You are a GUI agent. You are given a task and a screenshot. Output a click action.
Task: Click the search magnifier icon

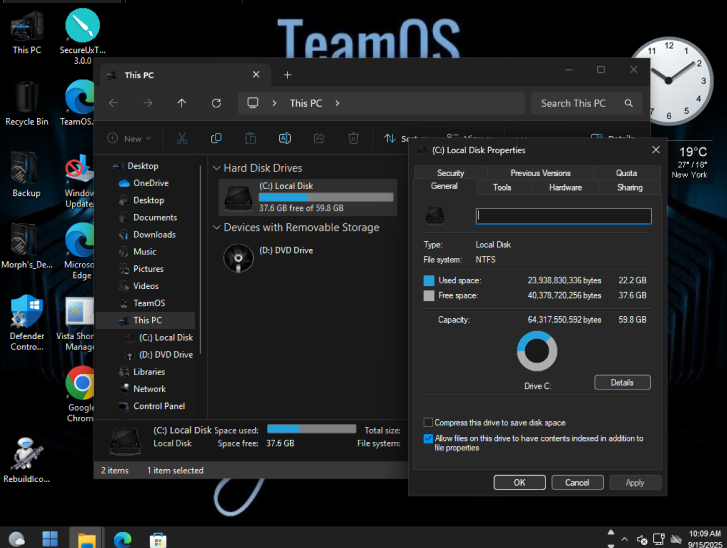tap(629, 103)
